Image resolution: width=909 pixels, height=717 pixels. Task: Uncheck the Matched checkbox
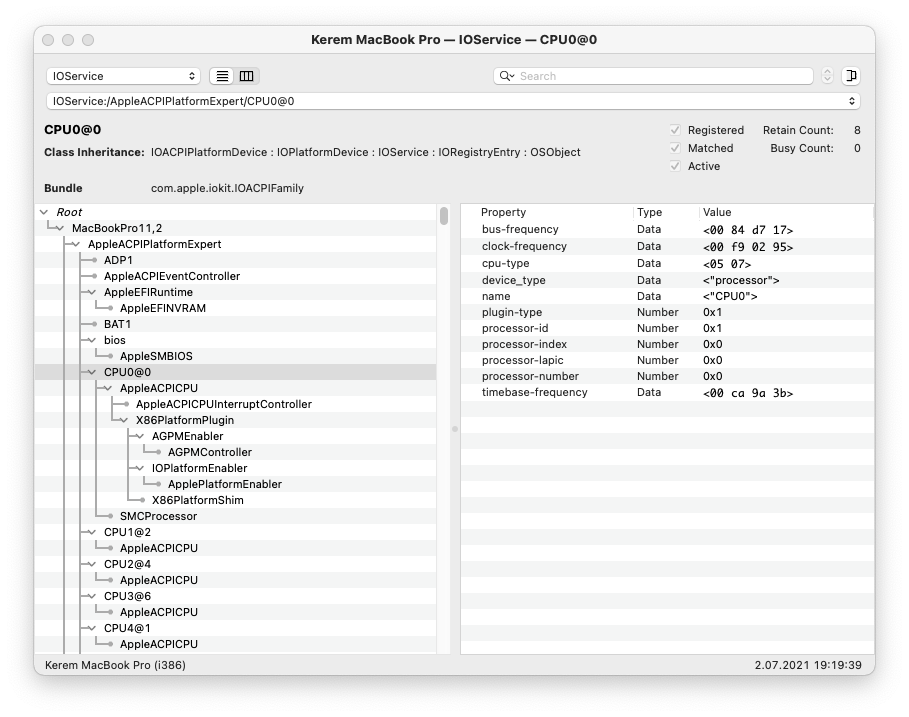pos(677,148)
